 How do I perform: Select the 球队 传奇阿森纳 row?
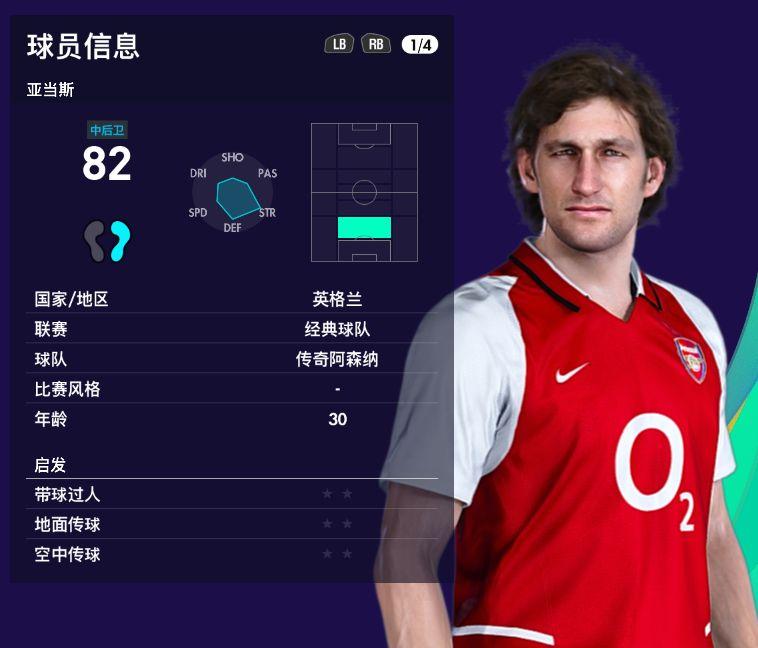[232, 359]
